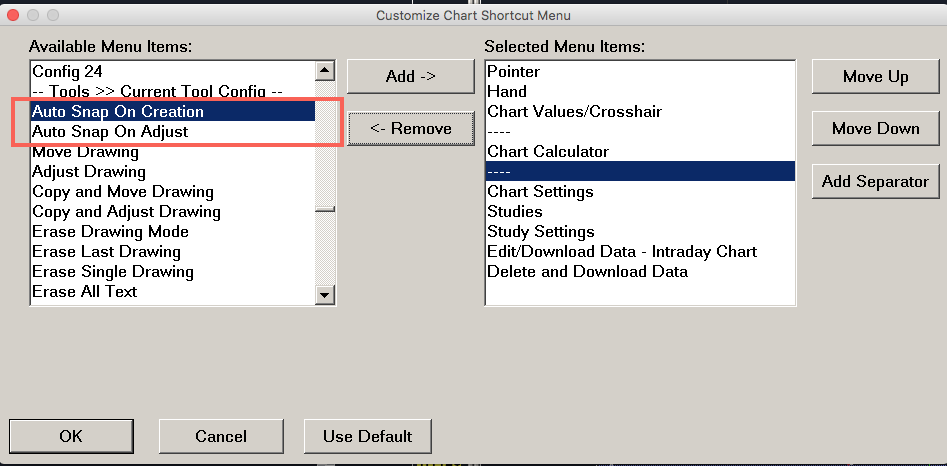This screenshot has height=466, width=947.
Task: Restore settings with Use Default
Action: click(367, 436)
